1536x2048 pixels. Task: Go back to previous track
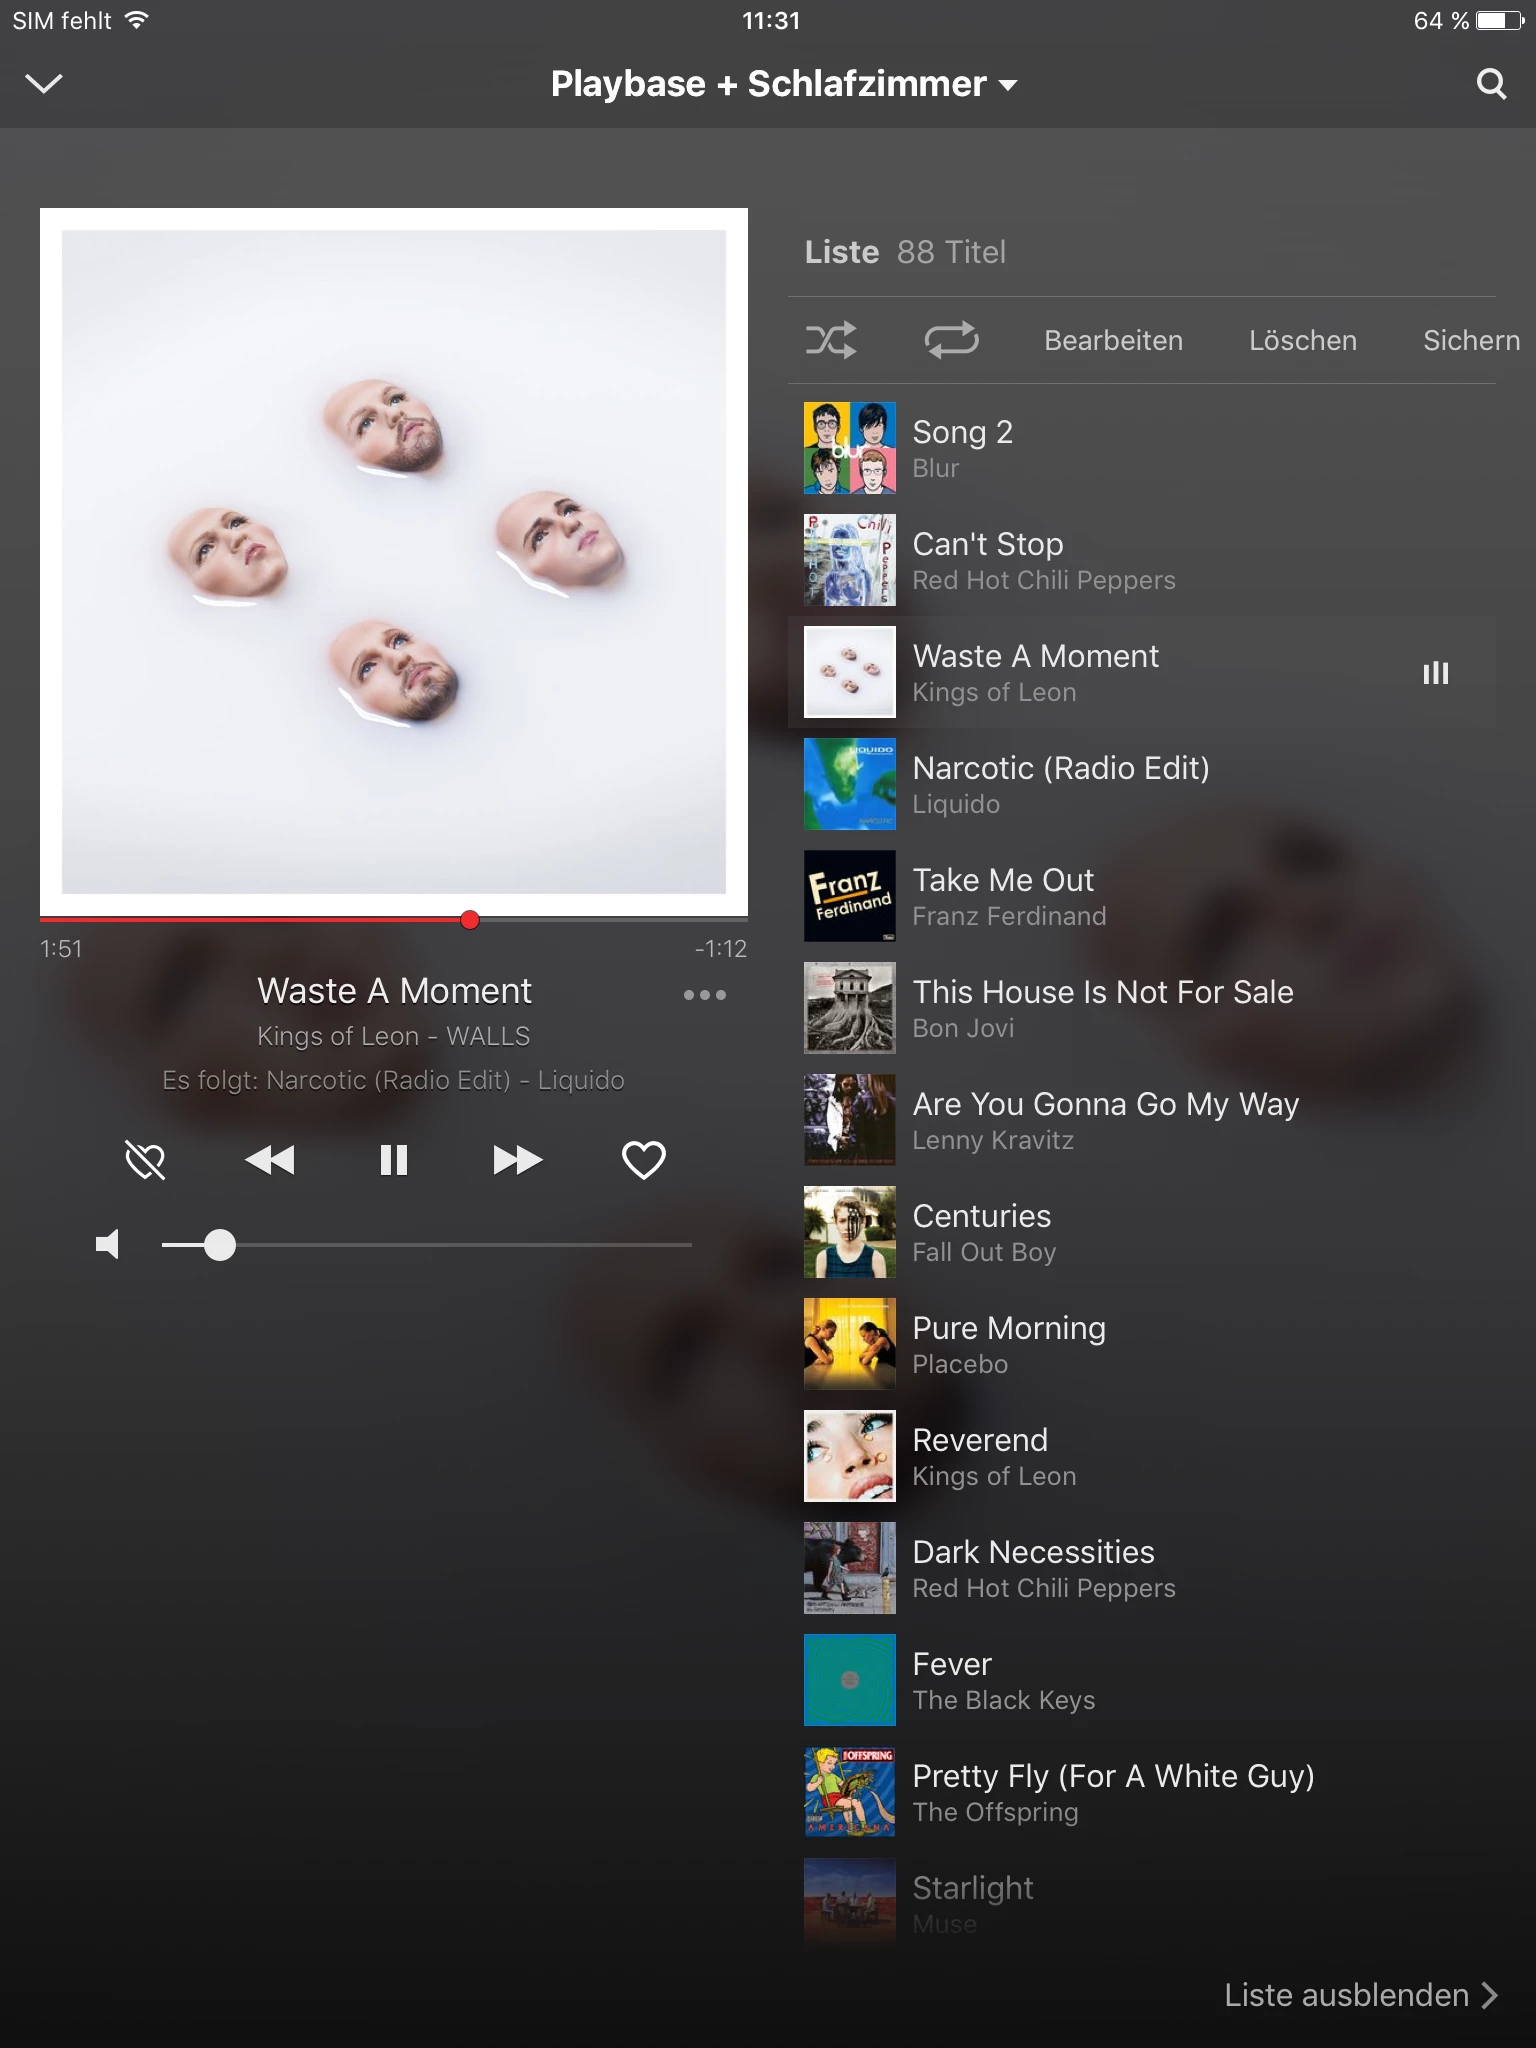270,1160
